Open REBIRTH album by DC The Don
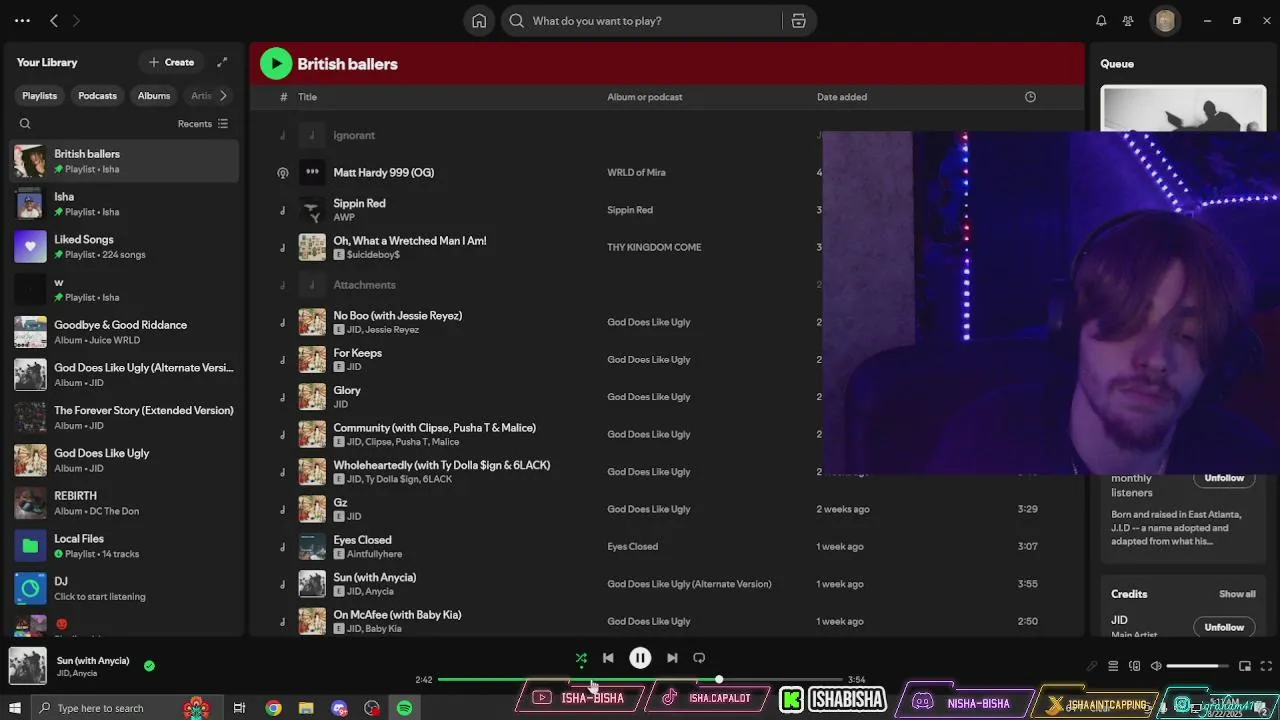This screenshot has height=720, width=1280. tap(124, 503)
